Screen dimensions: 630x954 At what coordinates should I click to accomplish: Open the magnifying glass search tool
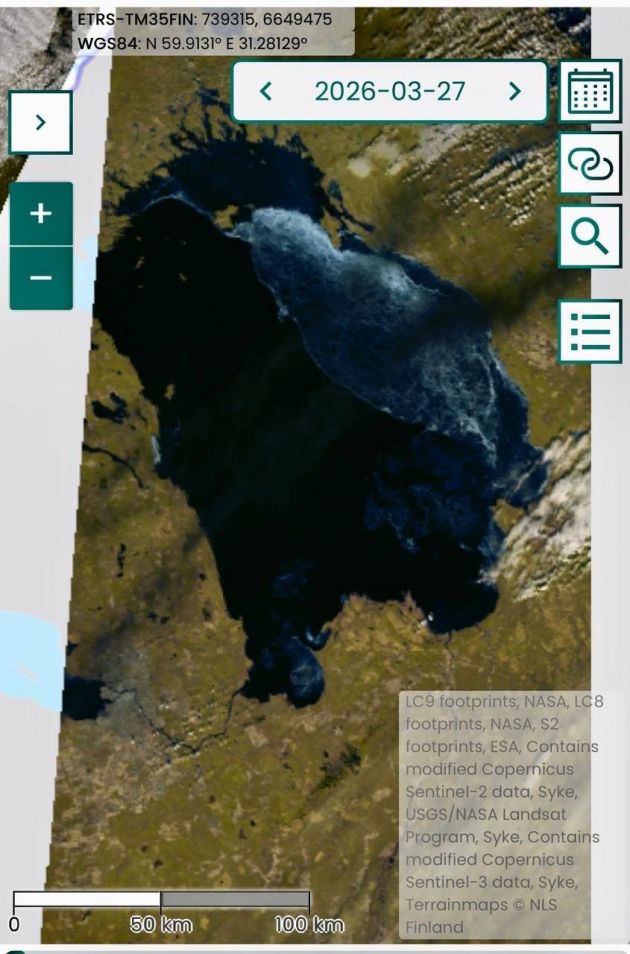click(589, 236)
